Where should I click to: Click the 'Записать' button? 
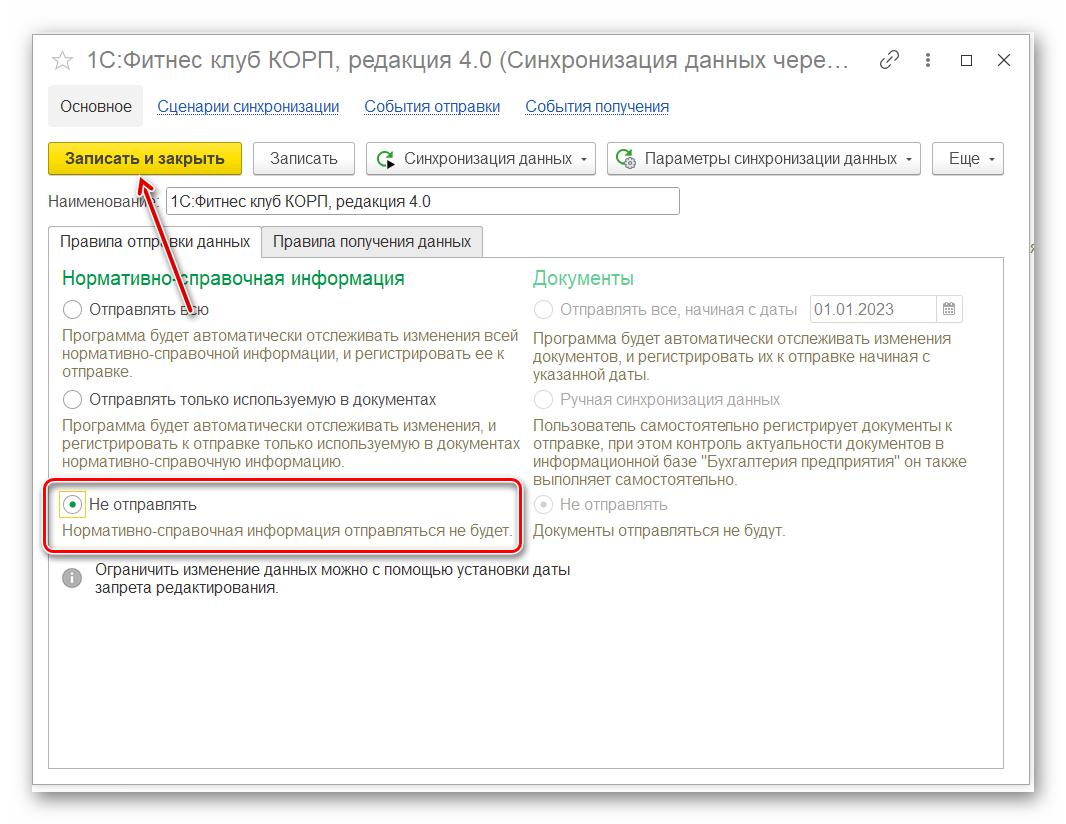tap(304, 158)
